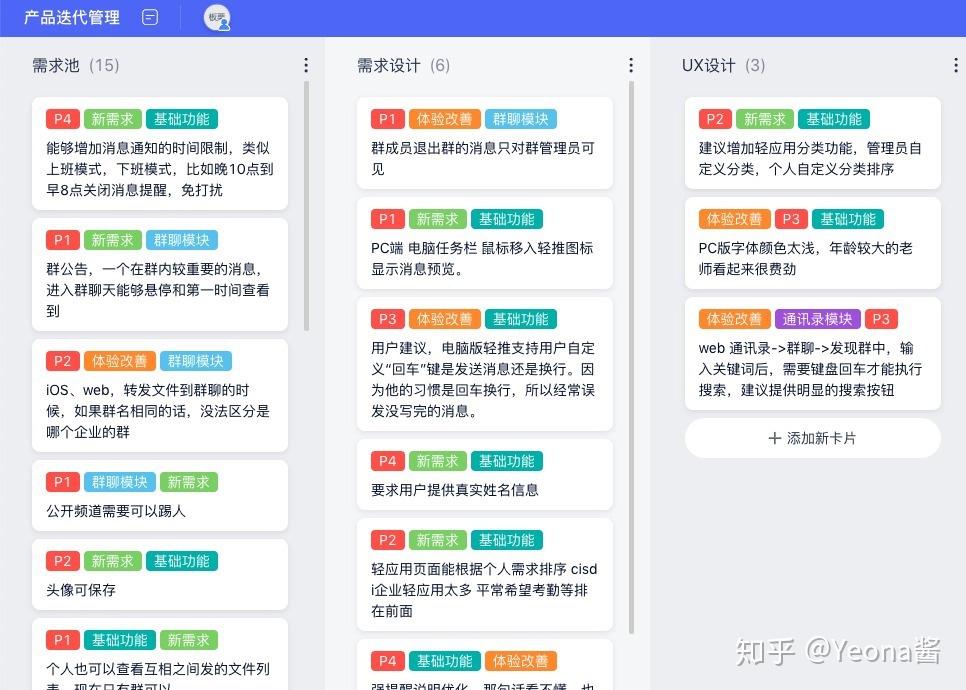Click the 需求池 column scrollbar
966x690 pixels.
coord(306,206)
